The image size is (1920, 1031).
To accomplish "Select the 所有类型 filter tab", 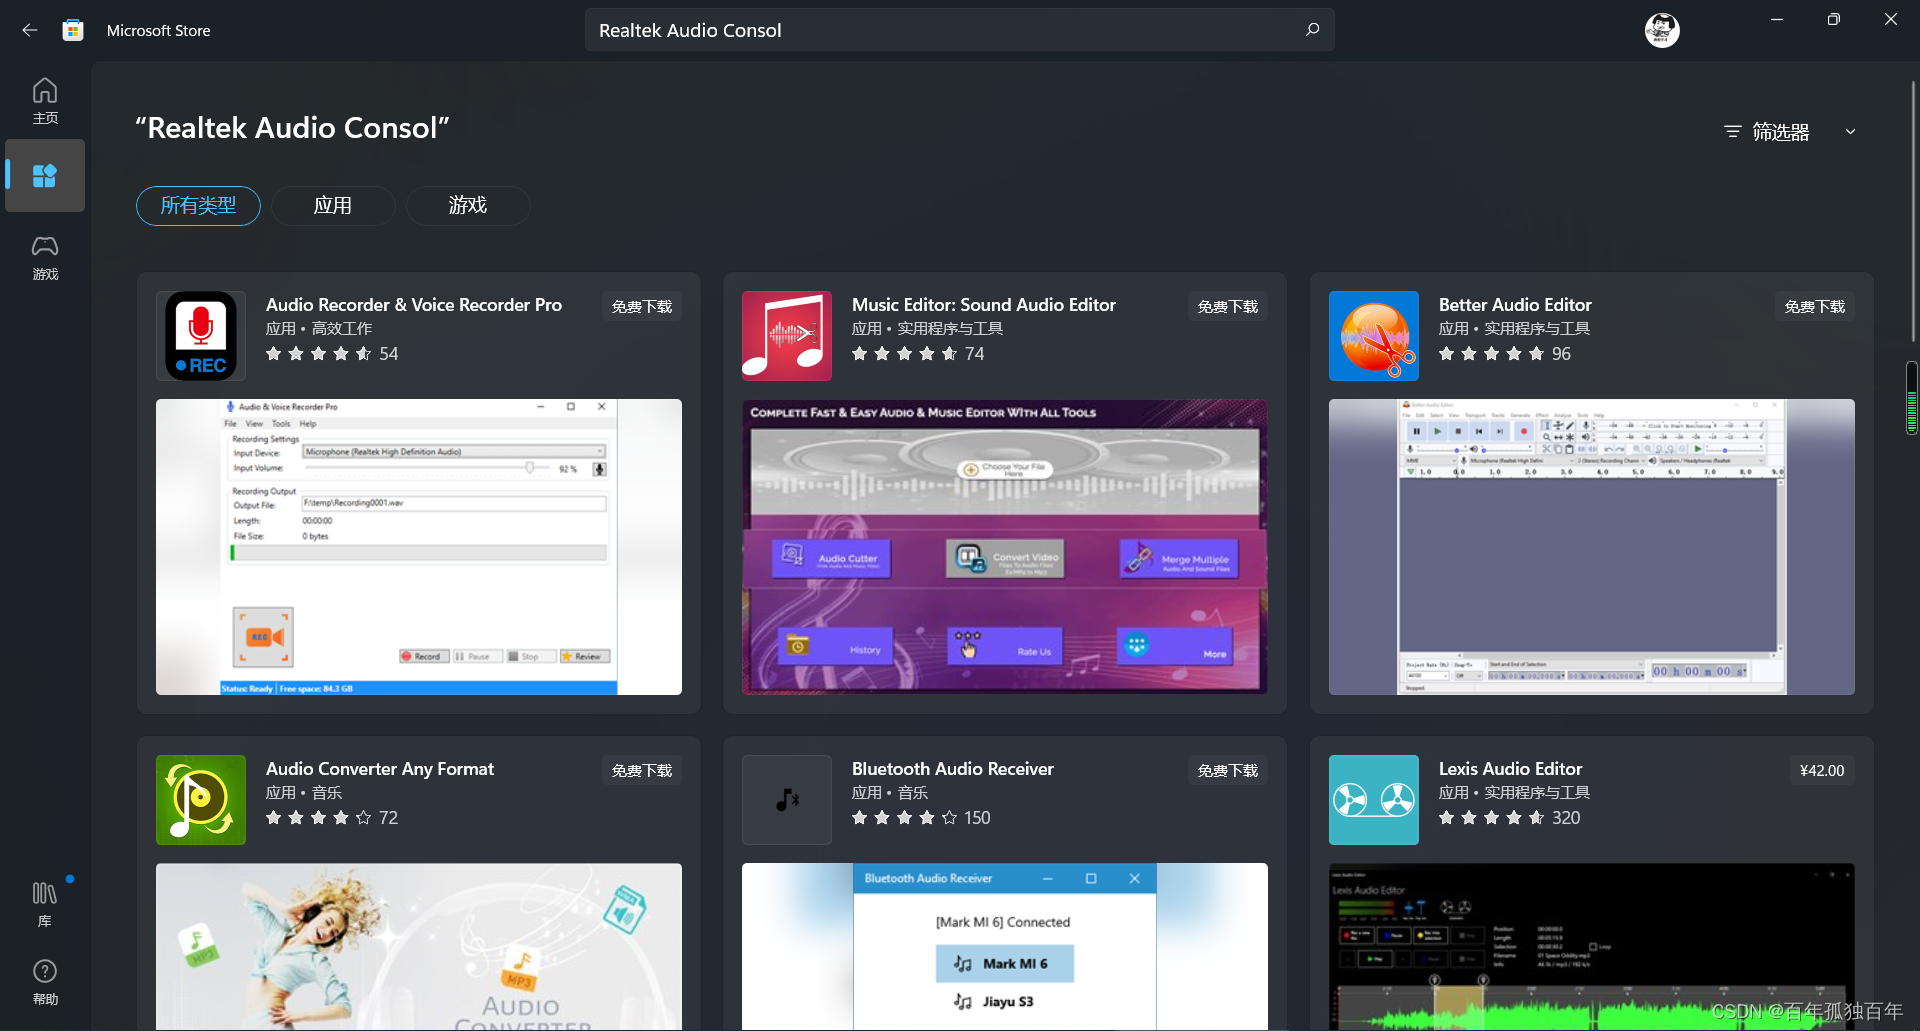I will pos(198,206).
